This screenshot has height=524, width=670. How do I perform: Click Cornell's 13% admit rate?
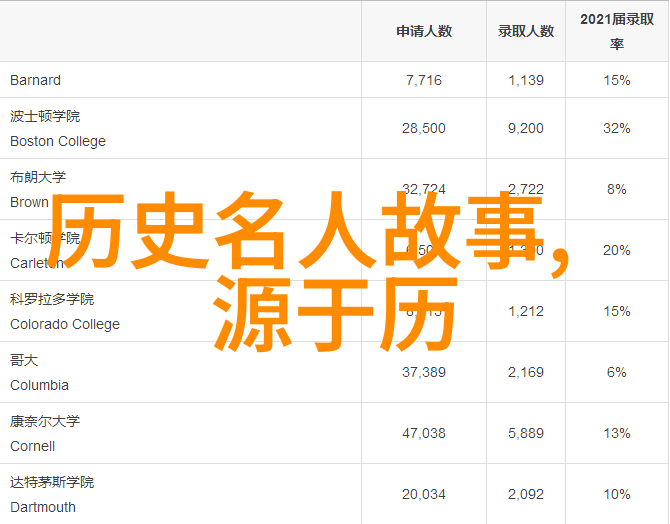(x=617, y=433)
